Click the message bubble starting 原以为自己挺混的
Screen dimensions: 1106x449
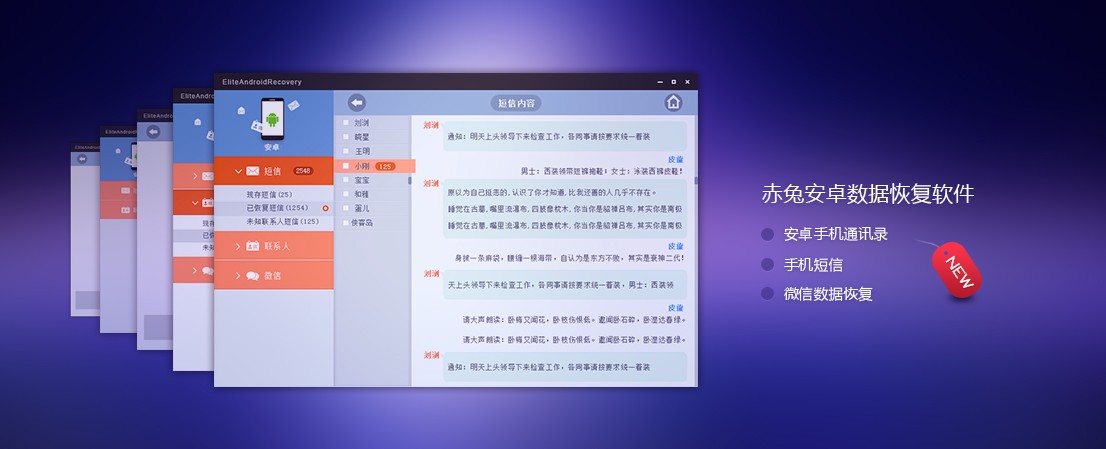[x=564, y=208]
